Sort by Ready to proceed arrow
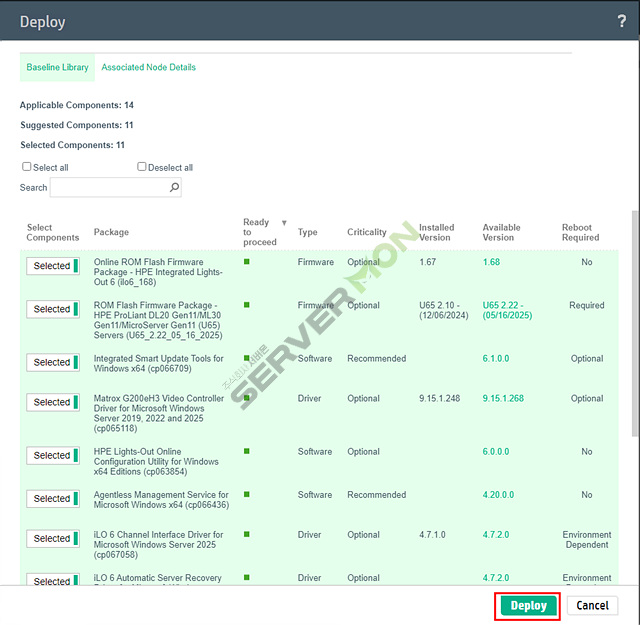640x625 pixels. tap(284, 223)
